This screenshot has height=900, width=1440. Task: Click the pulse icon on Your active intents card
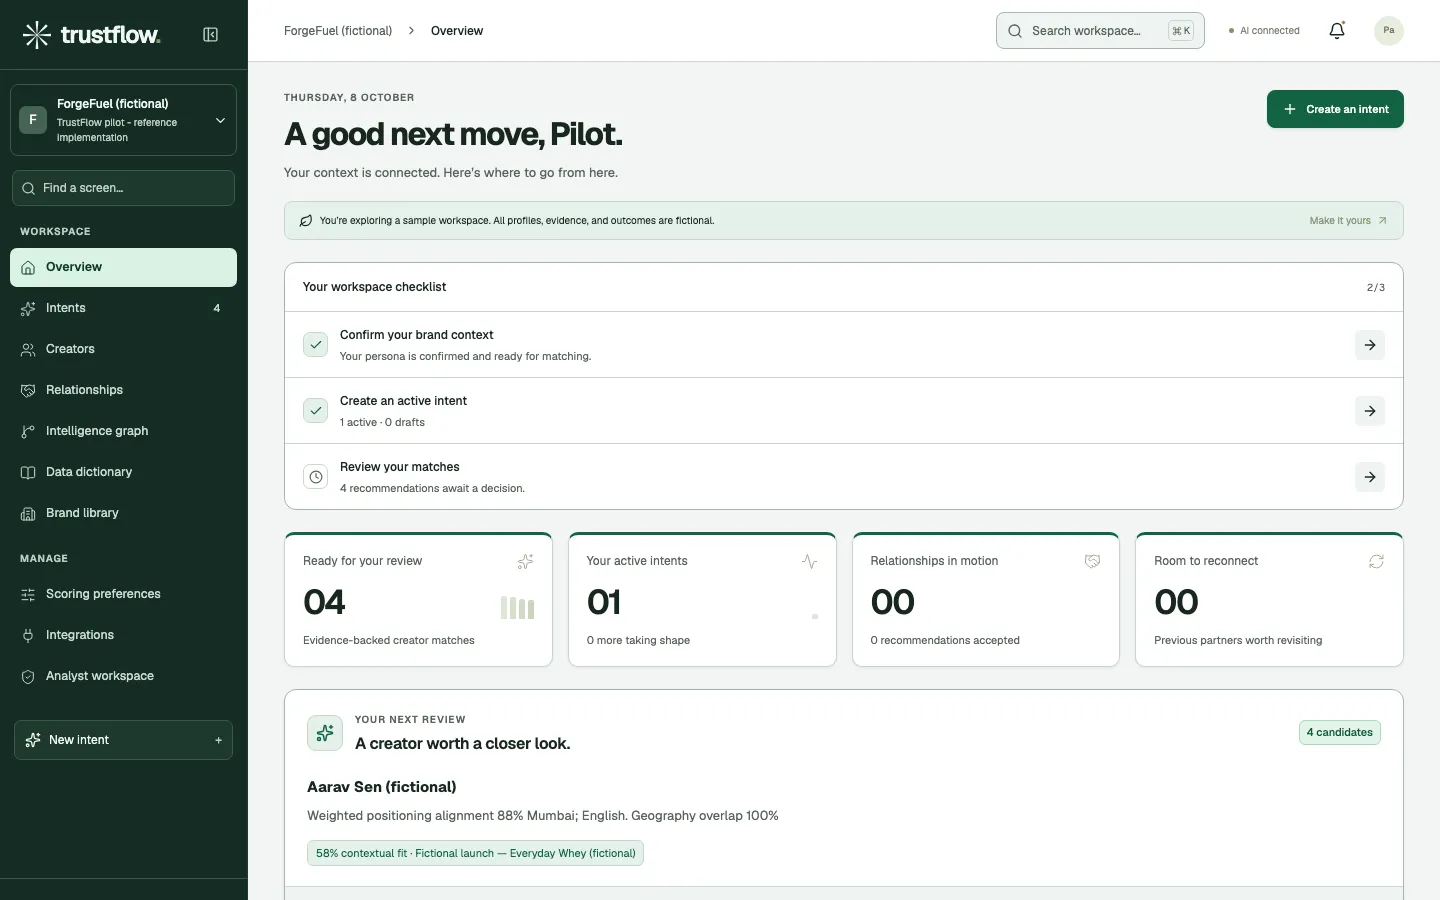coord(809,562)
